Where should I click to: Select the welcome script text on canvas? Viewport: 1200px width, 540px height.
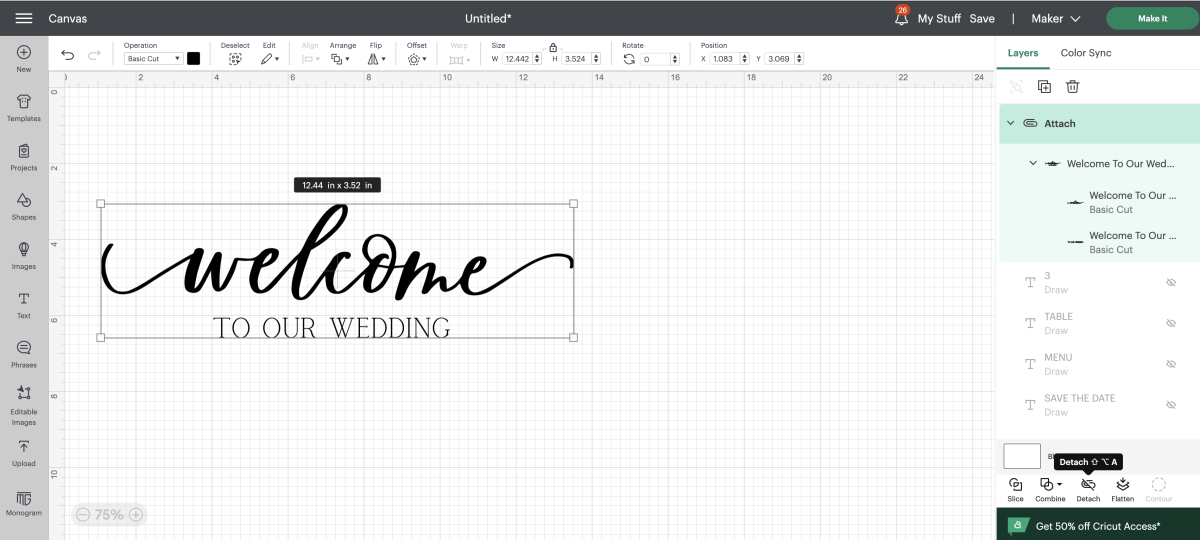[x=337, y=253]
